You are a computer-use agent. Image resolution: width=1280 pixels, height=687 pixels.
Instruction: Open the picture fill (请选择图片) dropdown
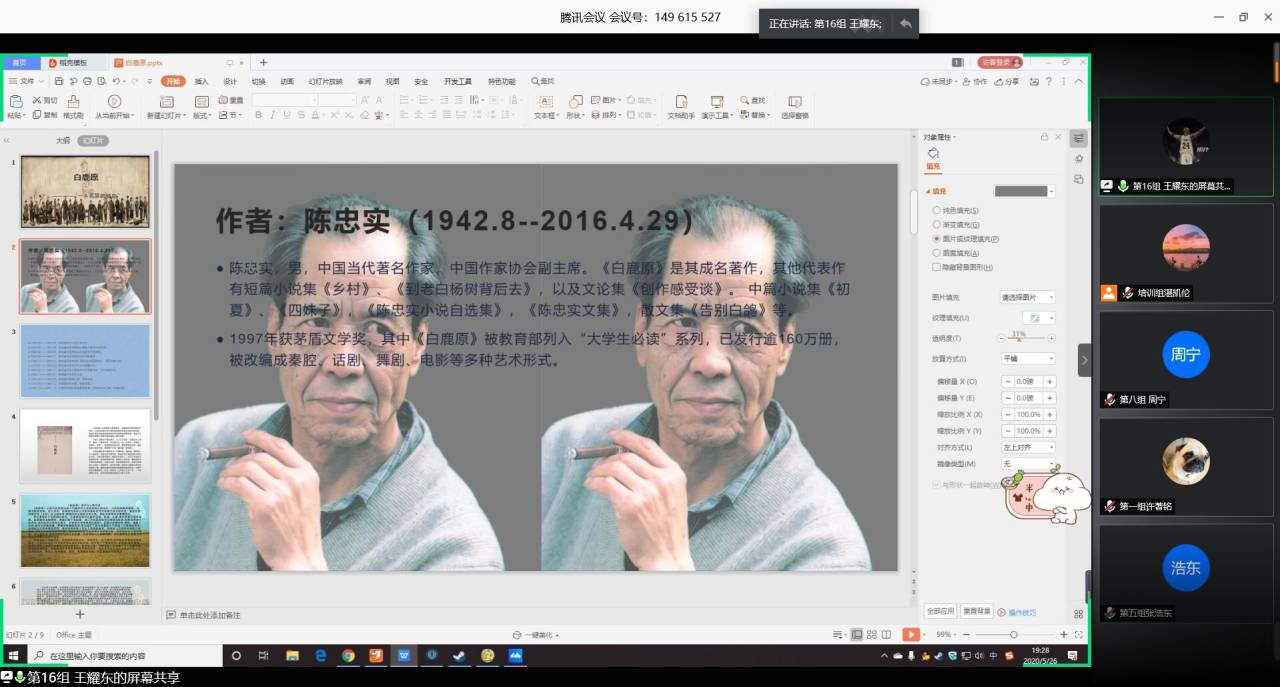click(1027, 297)
